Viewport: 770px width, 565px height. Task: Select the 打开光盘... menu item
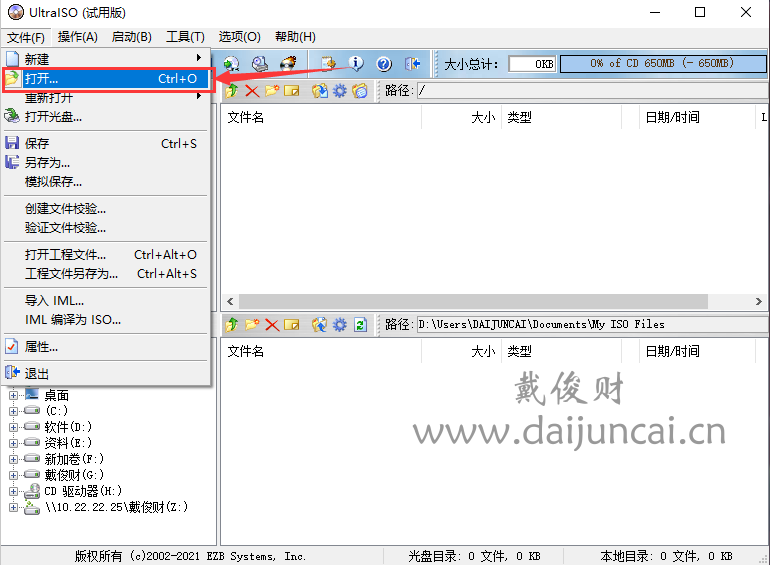(106, 117)
